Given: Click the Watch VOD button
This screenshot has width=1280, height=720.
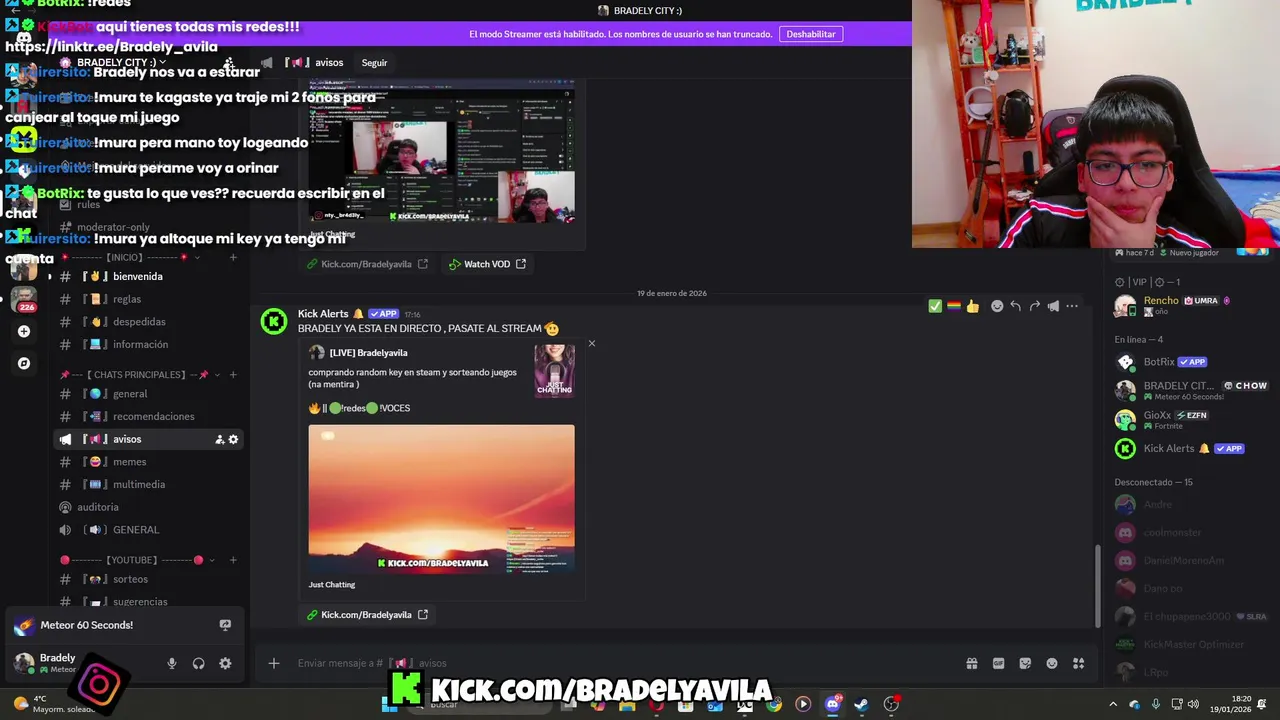Looking at the screenshot, I should pos(487,264).
